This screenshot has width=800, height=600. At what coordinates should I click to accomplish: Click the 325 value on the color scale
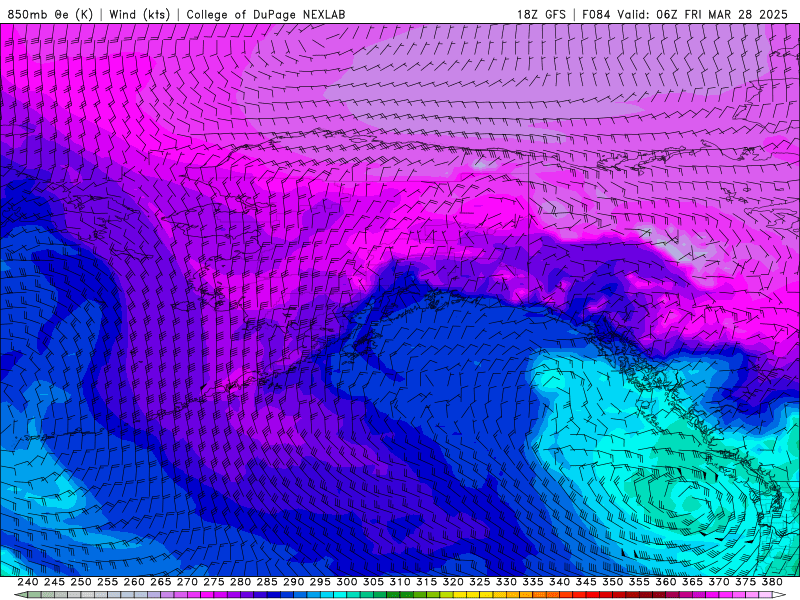[x=480, y=582]
